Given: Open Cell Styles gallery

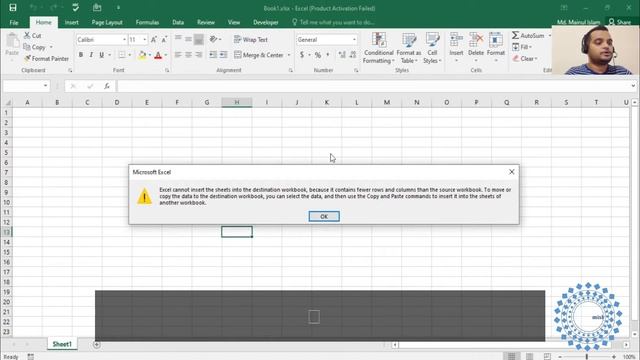Looking at the screenshot, I should coord(432,48).
